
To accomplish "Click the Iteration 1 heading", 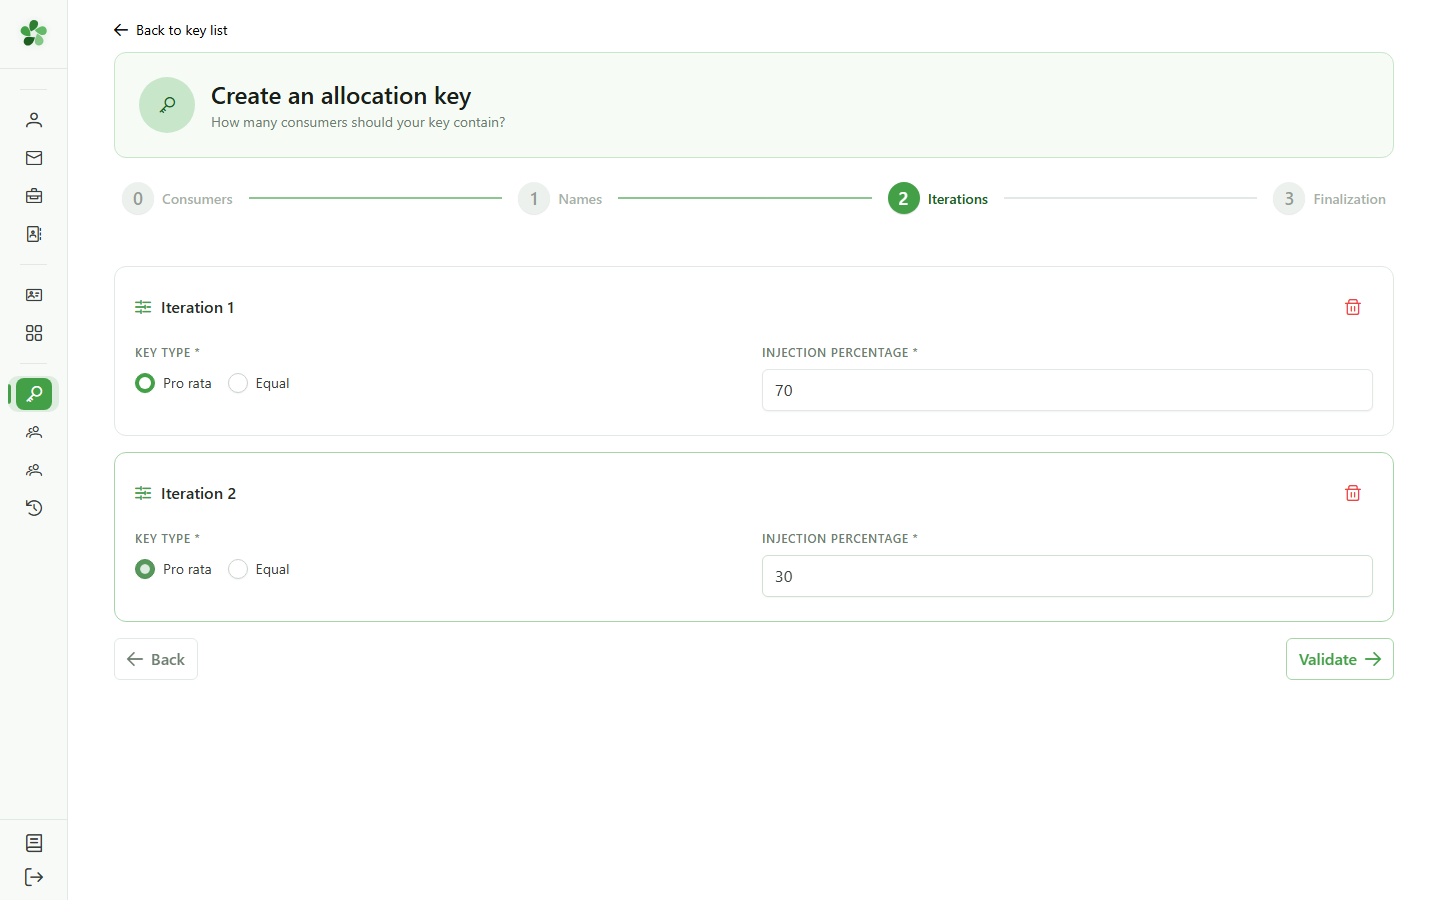I will [x=197, y=307].
